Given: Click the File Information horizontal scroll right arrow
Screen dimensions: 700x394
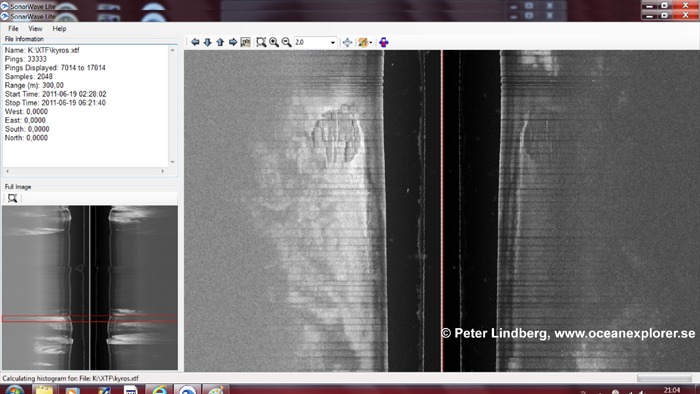Looking at the screenshot, I should (162, 171).
